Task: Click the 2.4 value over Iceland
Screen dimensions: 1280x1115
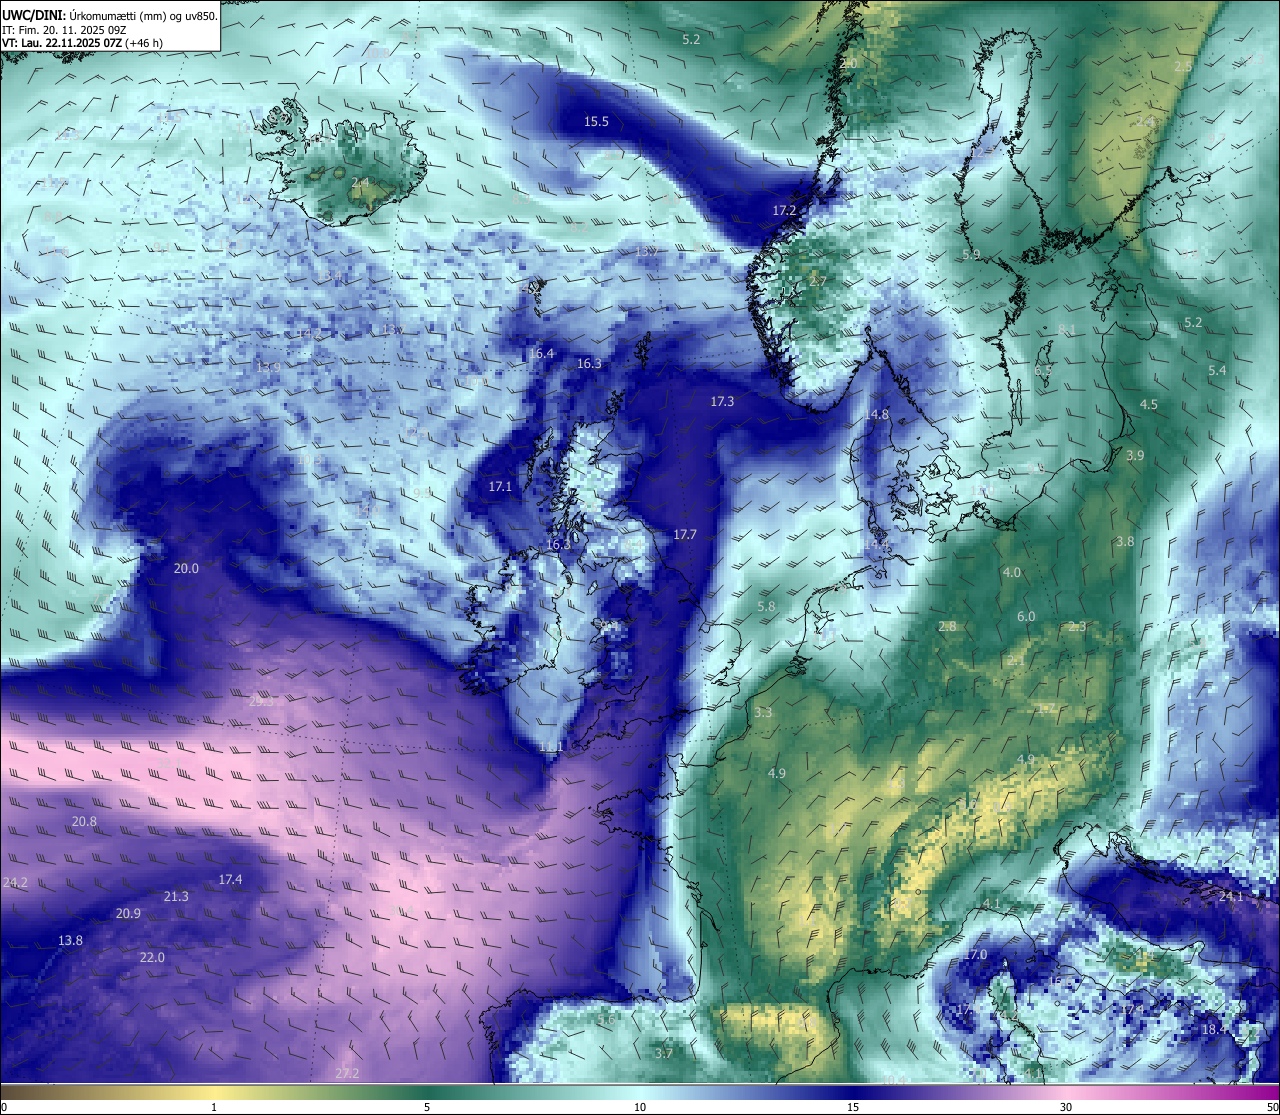Action: [359, 182]
